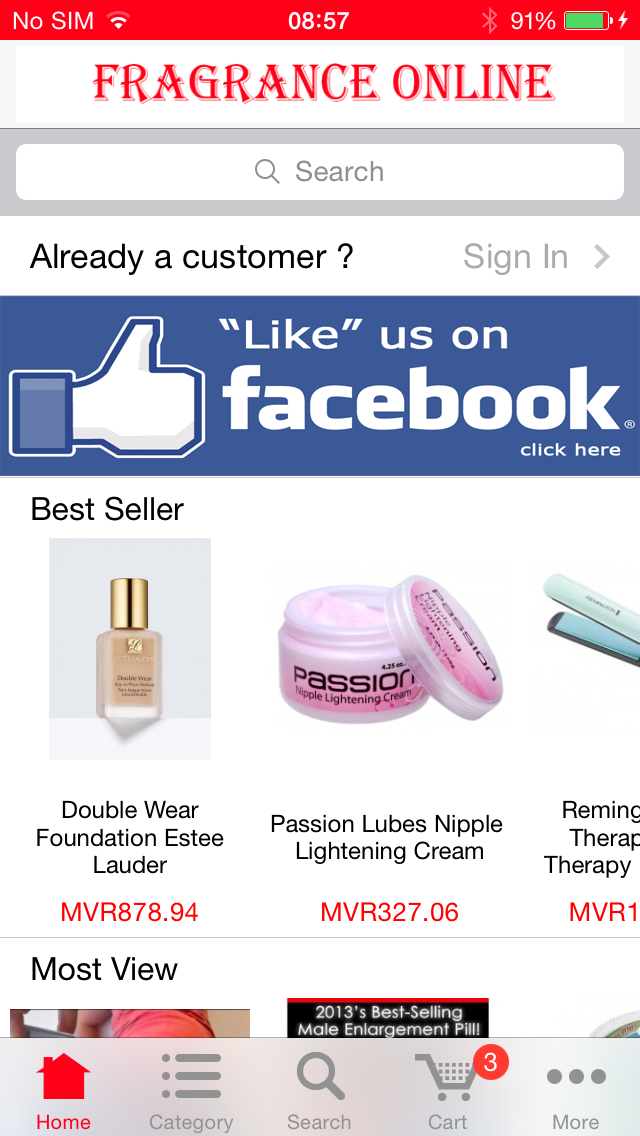
Task: Tap the More three-dots icon
Action: tap(576, 1077)
